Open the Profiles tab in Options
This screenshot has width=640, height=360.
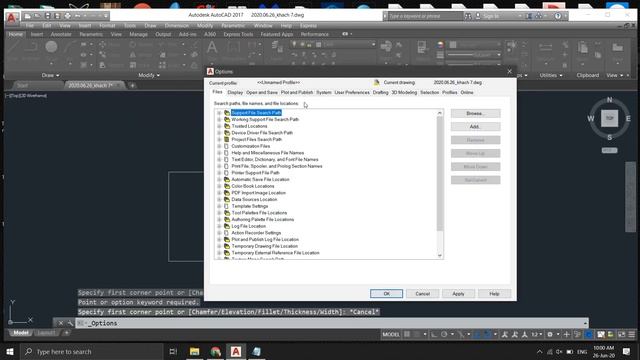point(449,93)
